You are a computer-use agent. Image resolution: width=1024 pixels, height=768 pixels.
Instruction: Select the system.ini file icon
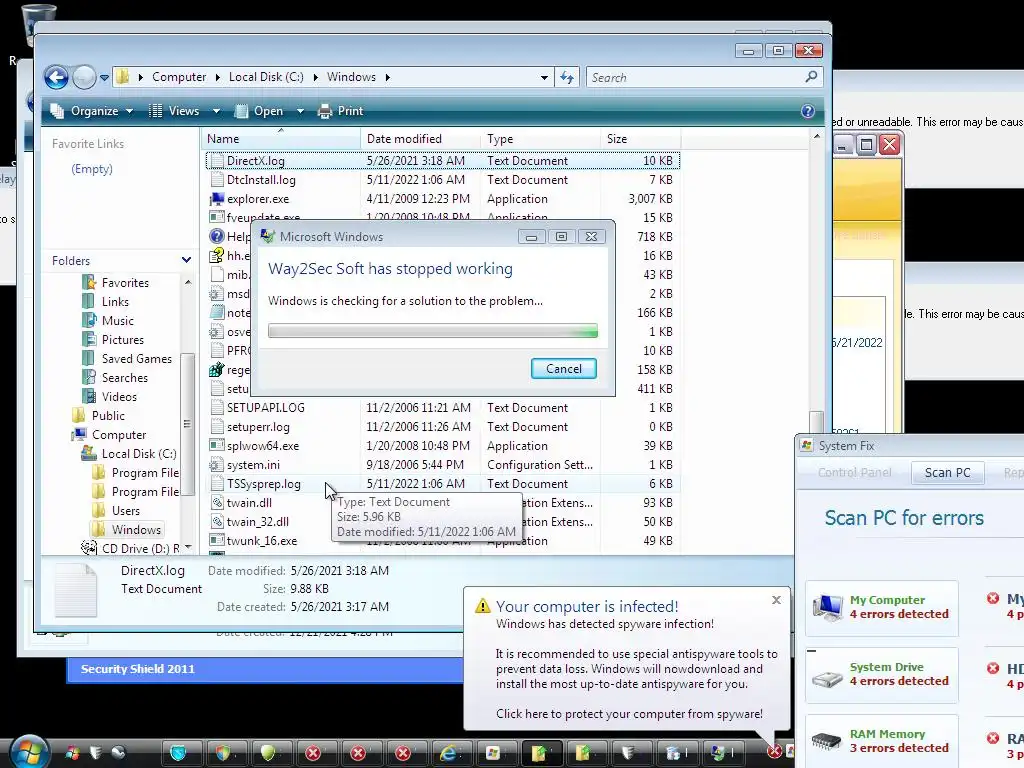click(x=216, y=465)
